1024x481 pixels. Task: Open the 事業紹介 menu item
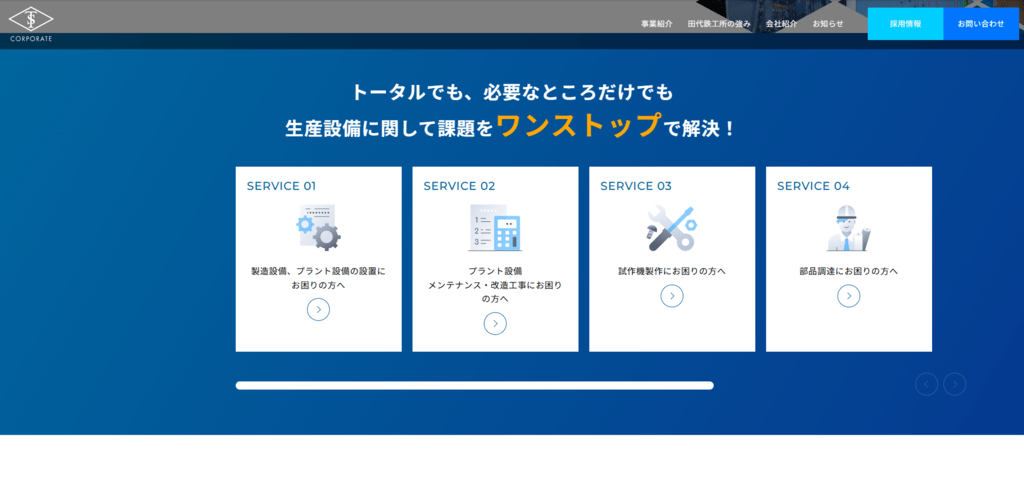pos(657,24)
